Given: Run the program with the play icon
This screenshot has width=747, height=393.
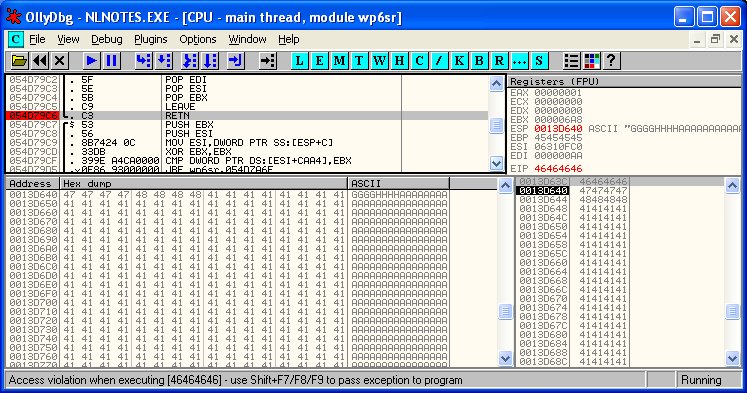Looking at the screenshot, I should [x=91, y=60].
